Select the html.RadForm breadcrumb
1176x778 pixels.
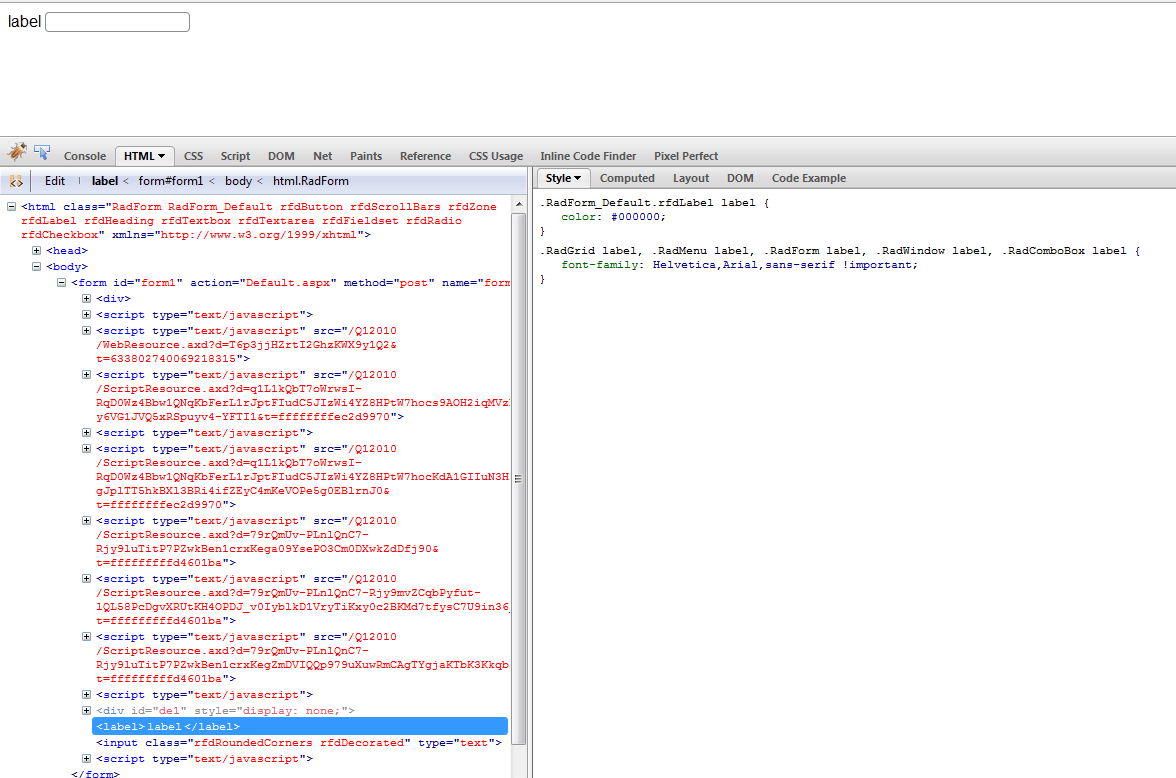[310, 181]
